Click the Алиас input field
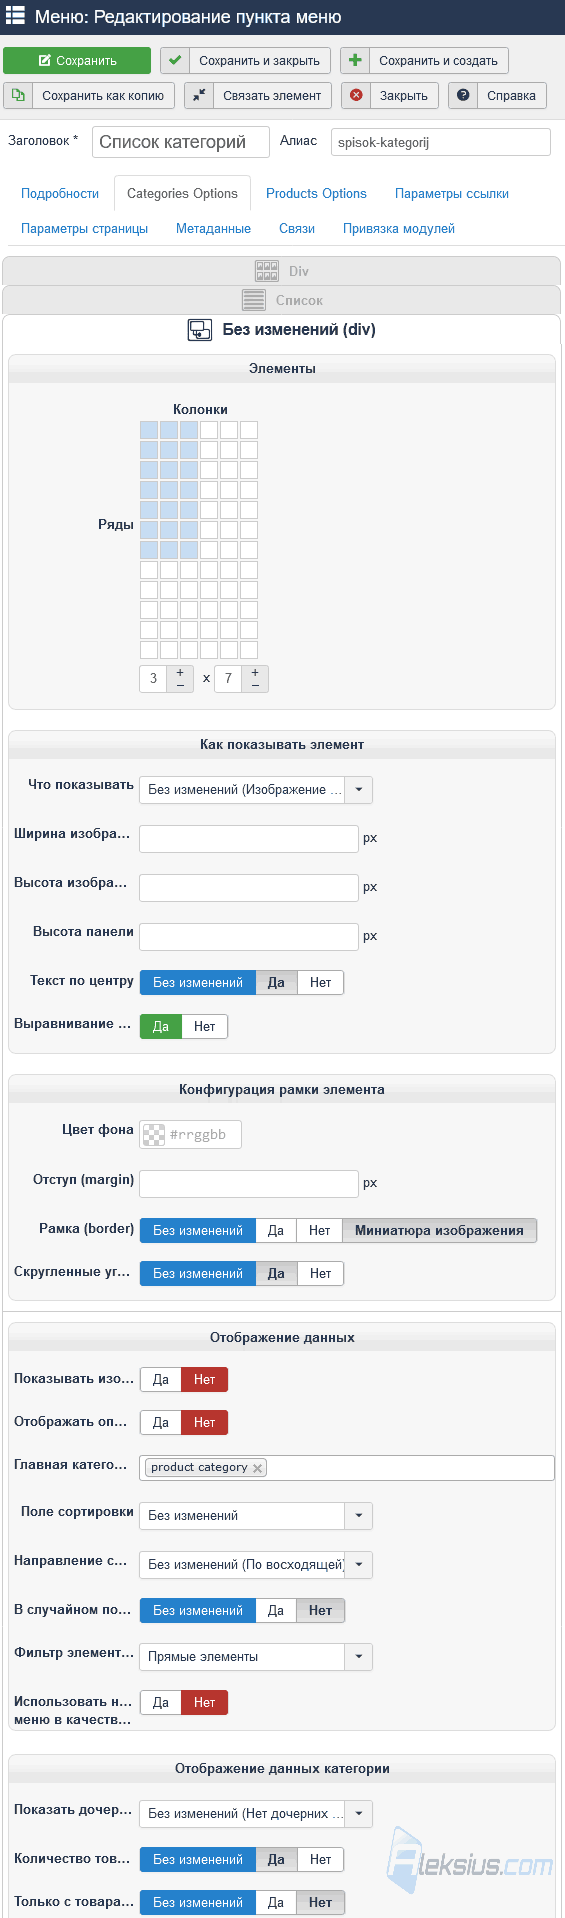The width and height of the screenshot is (565, 1918). [x=440, y=142]
